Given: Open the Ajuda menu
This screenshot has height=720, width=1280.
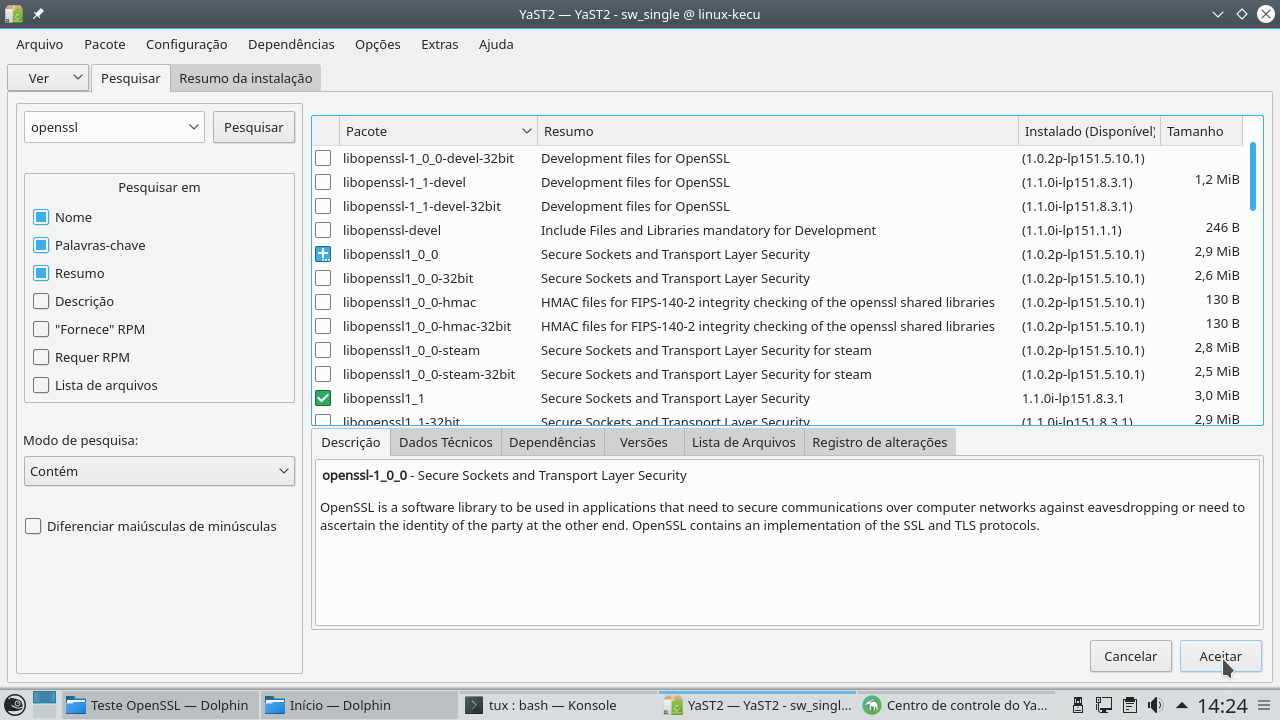Looking at the screenshot, I should (x=496, y=44).
